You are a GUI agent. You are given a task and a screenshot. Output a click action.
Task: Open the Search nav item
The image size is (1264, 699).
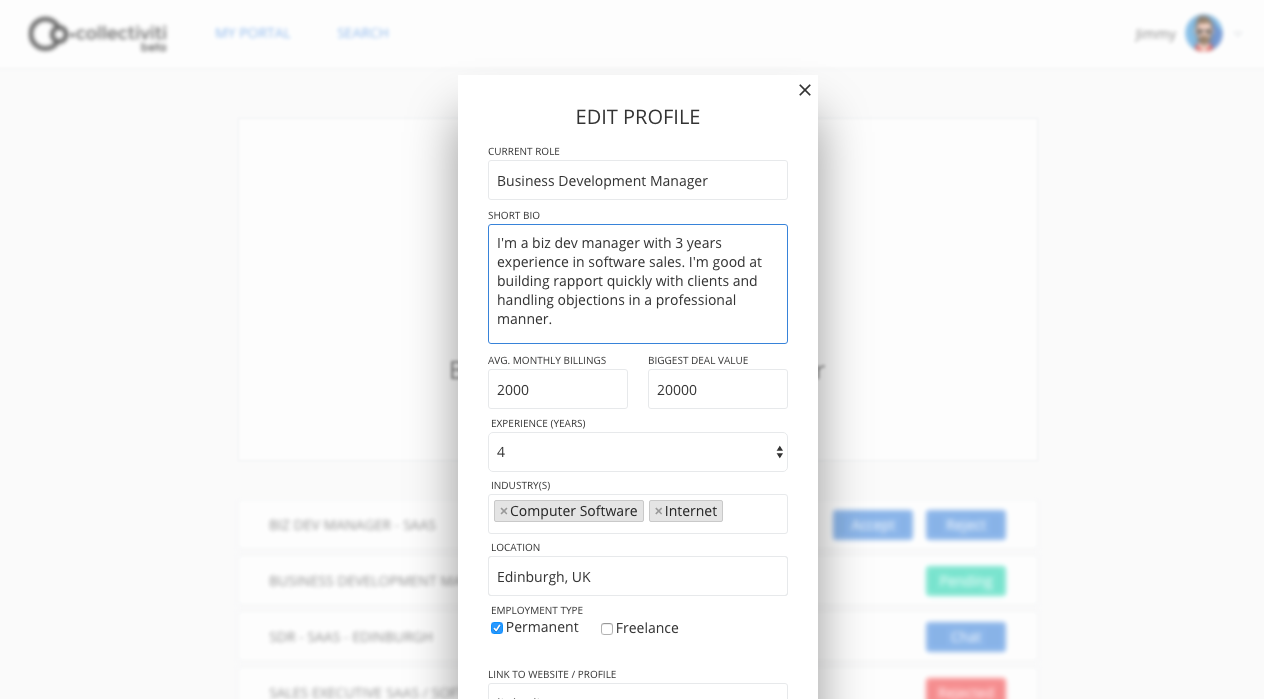(x=363, y=33)
